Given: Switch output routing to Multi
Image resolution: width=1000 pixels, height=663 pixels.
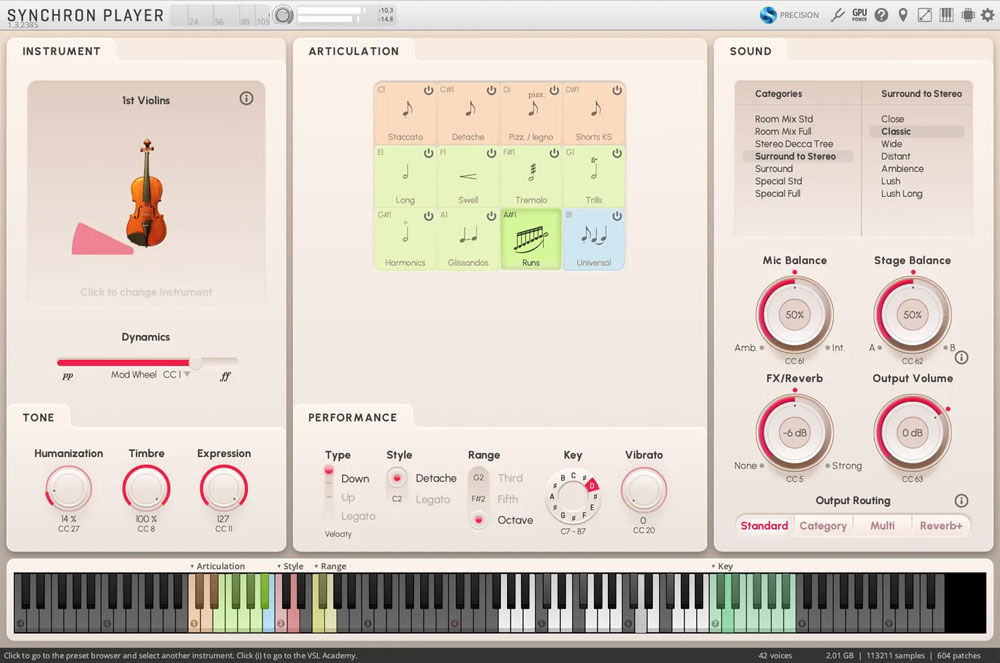Looking at the screenshot, I should 883,525.
